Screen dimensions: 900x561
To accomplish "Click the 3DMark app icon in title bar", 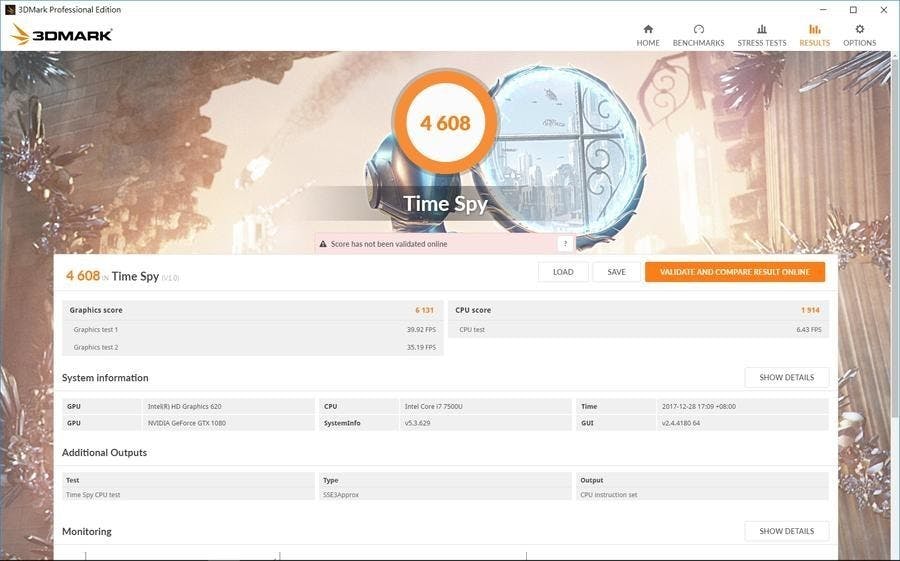I will (9, 9).
